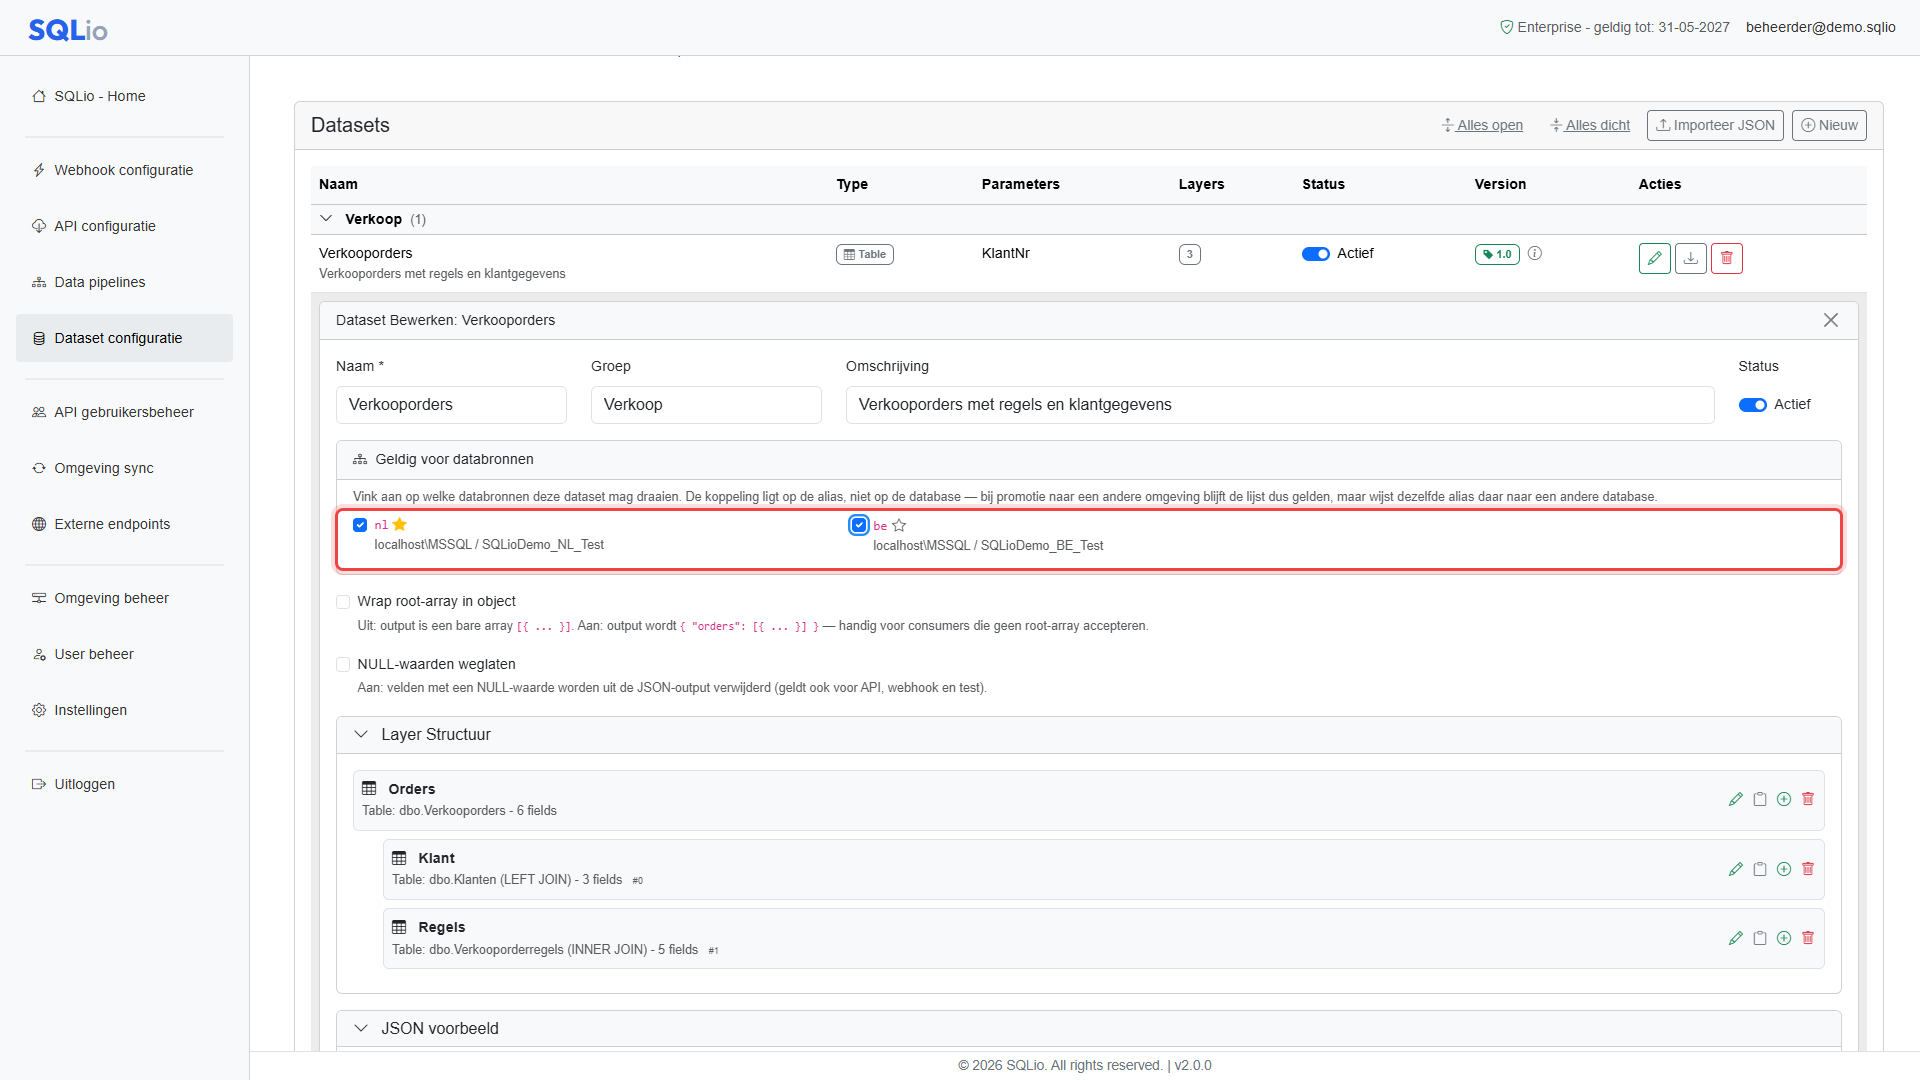
Task: Close the Dataset Bewerken panel
Action: pyautogui.click(x=1831, y=320)
